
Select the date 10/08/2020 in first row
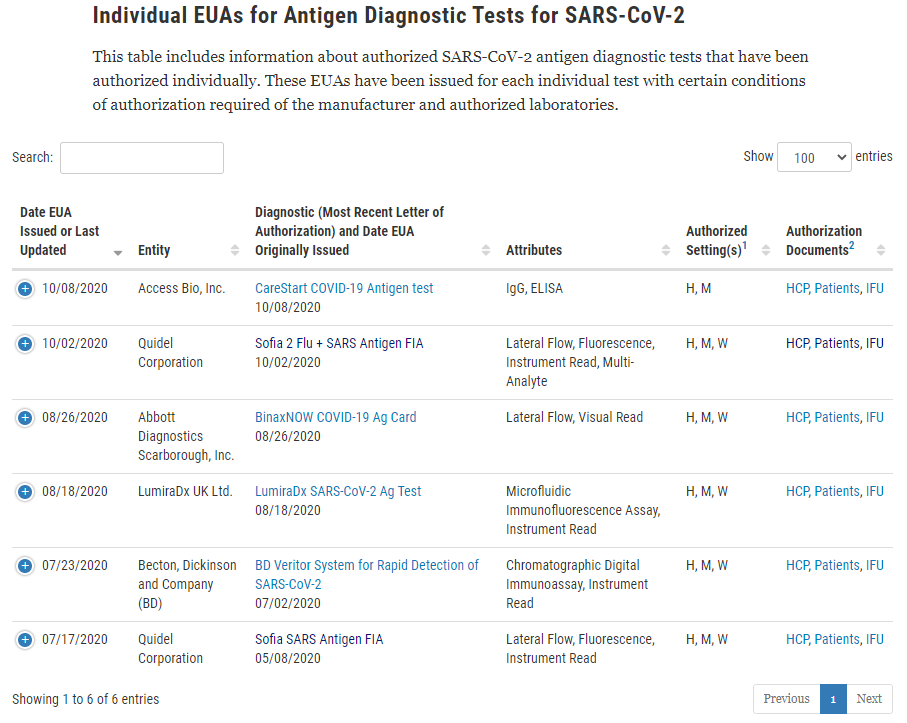click(x=75, y=288)
